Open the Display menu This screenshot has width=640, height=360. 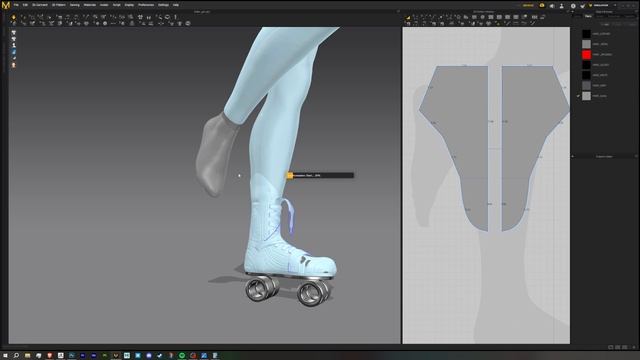pyautogui.click(x=129, y=5)
